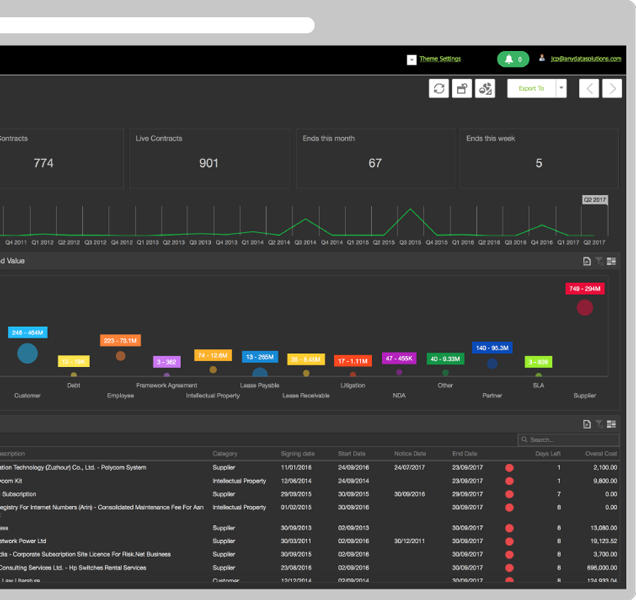This screenshot has width=636, height=600.
Task: Click export icon in the Value panel header
Action: point(587,261)
